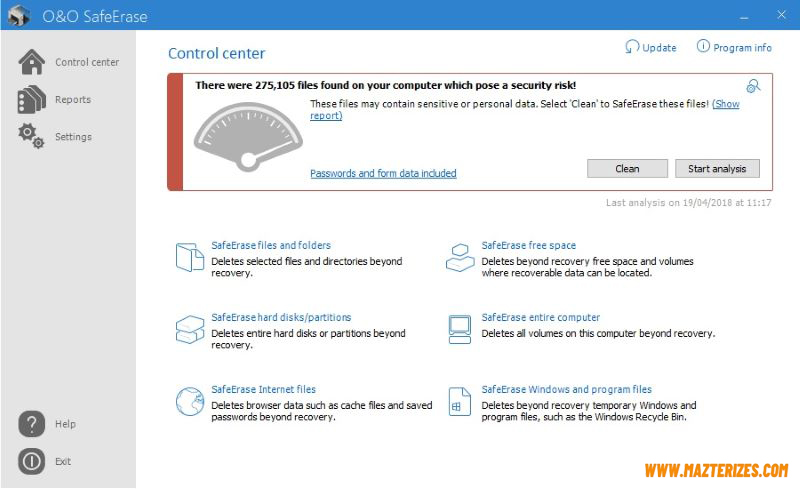Screen dimensions: 800x489
Task: Click the SafeErase files and folders icon
Action: coord(190,257)
